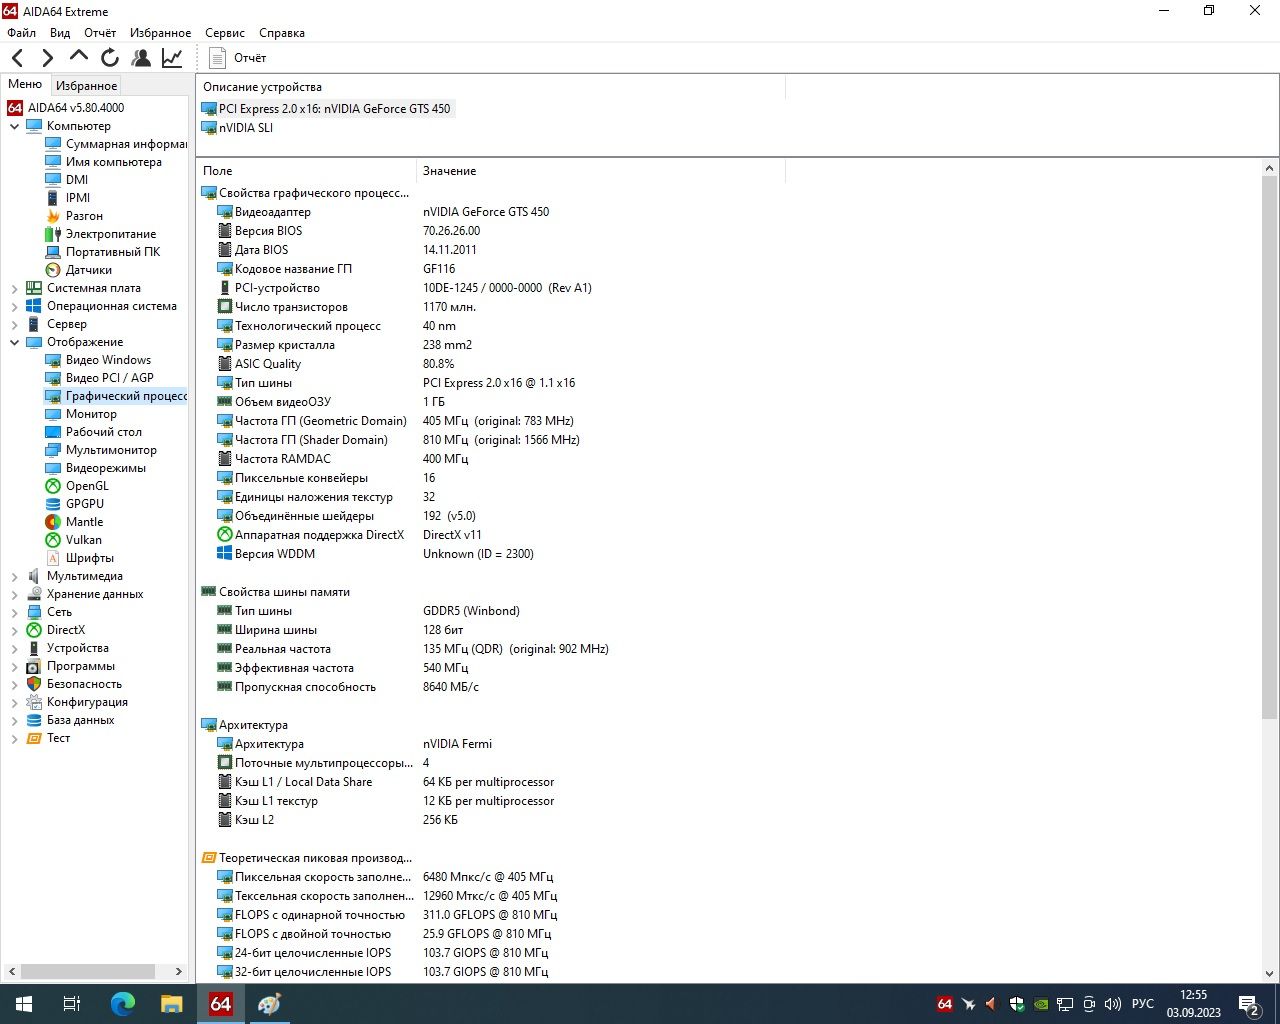Expand the Операционная система node
The width and height of the screenshot is (1280, 1024).
point(14,306)
